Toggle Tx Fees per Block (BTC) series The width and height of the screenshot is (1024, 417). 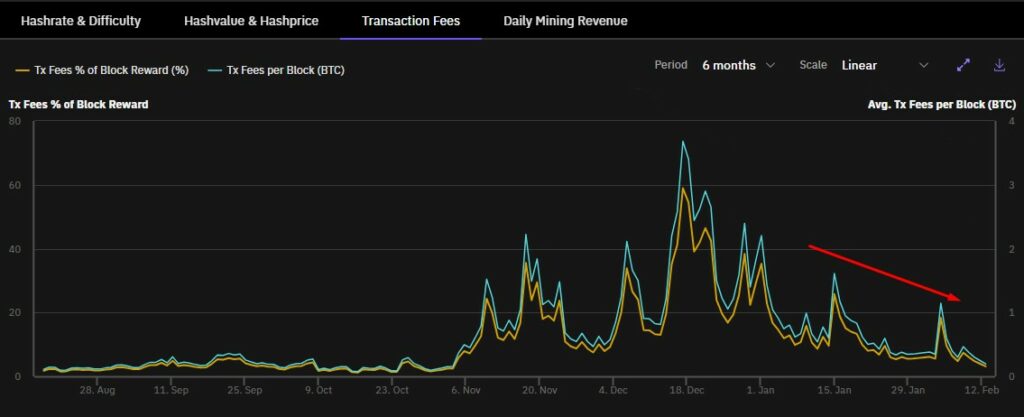click(276, 70)
